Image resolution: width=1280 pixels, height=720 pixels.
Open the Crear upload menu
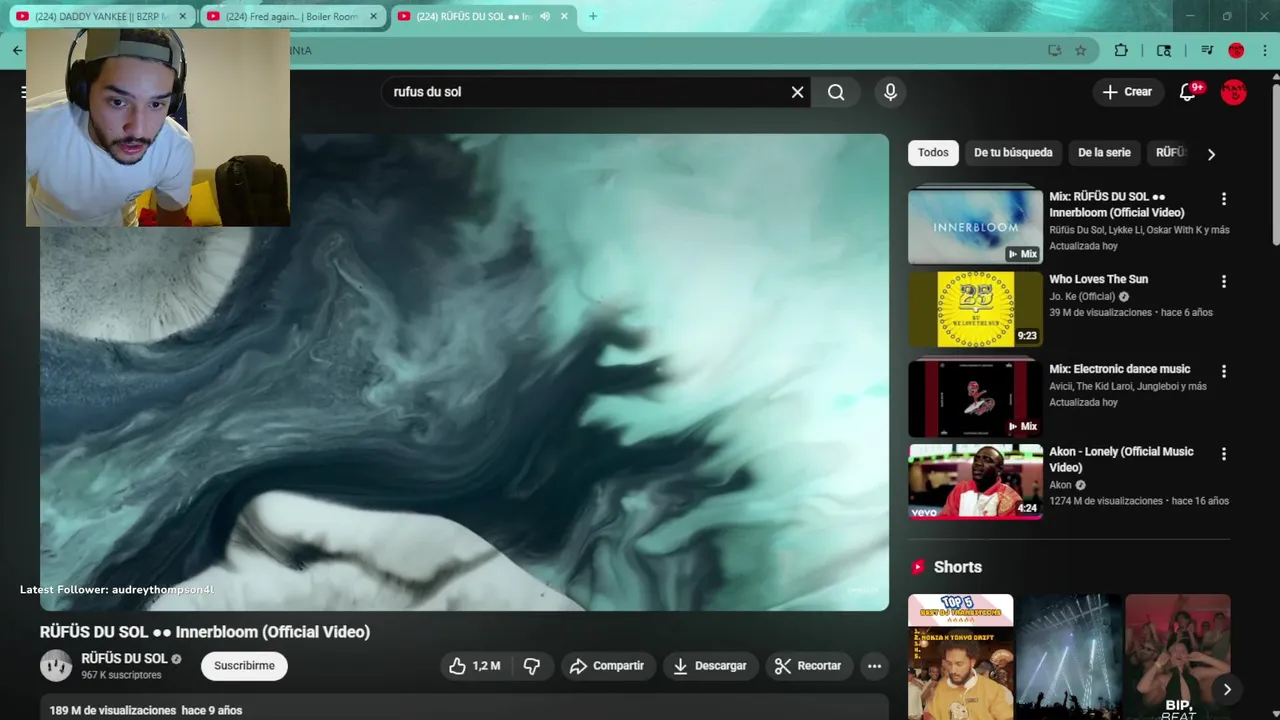pyautogui.click(x=1128, y=92)
